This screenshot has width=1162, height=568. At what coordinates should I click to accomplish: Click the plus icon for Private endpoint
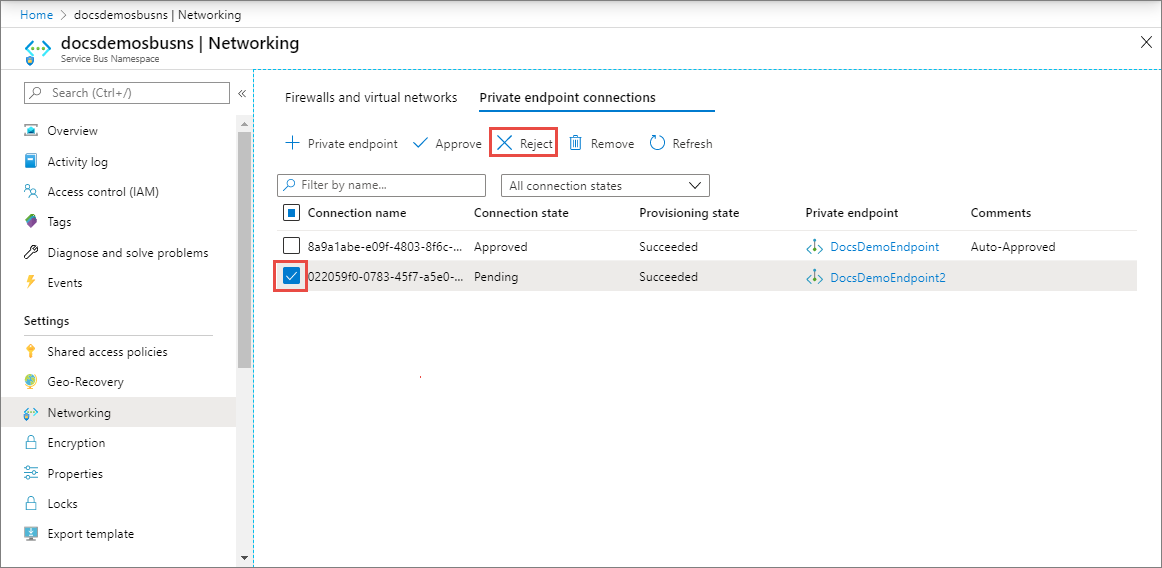(292, 143)
